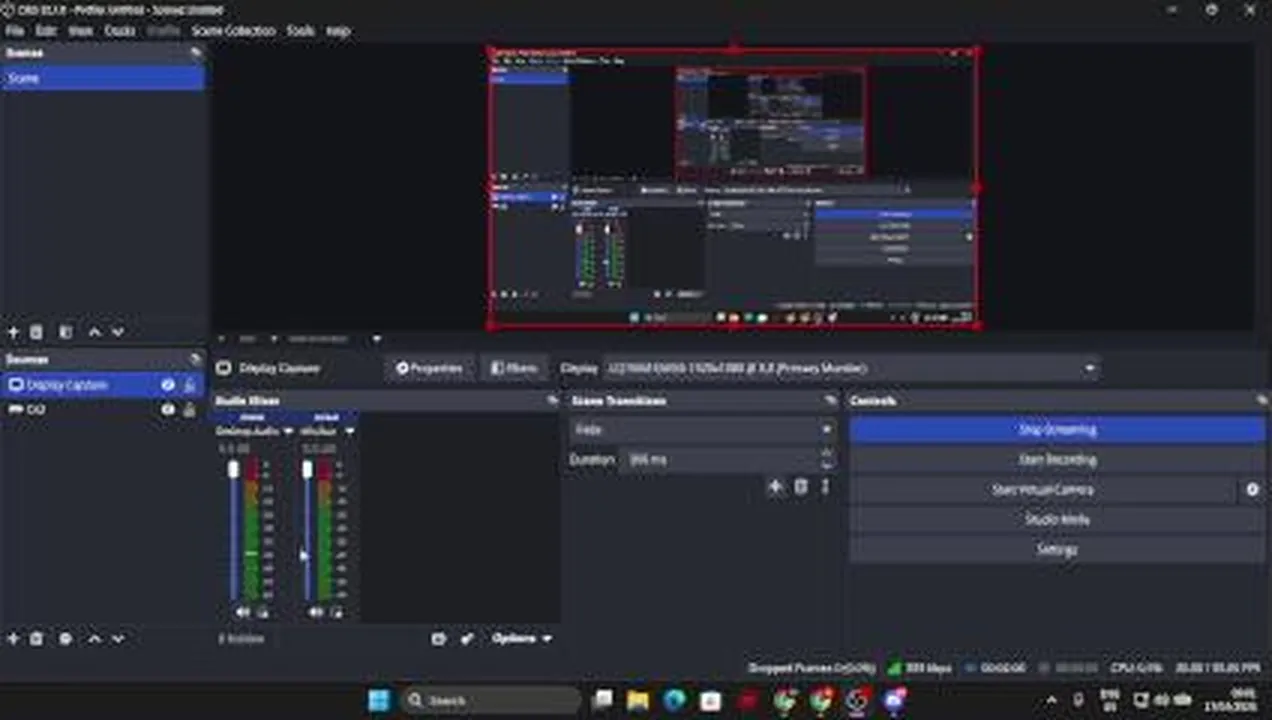Open the Tools menu
Image resolution: width=1272 pixels, height=720 pixels.
coord(300,31)
